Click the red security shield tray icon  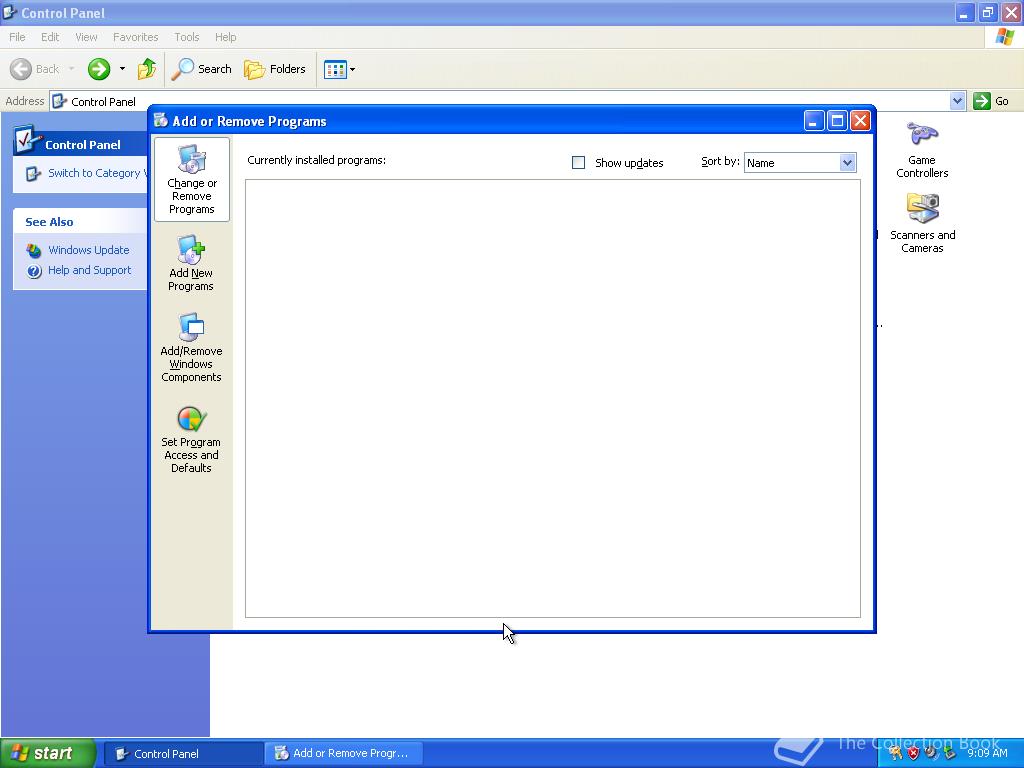pos(914,753)
